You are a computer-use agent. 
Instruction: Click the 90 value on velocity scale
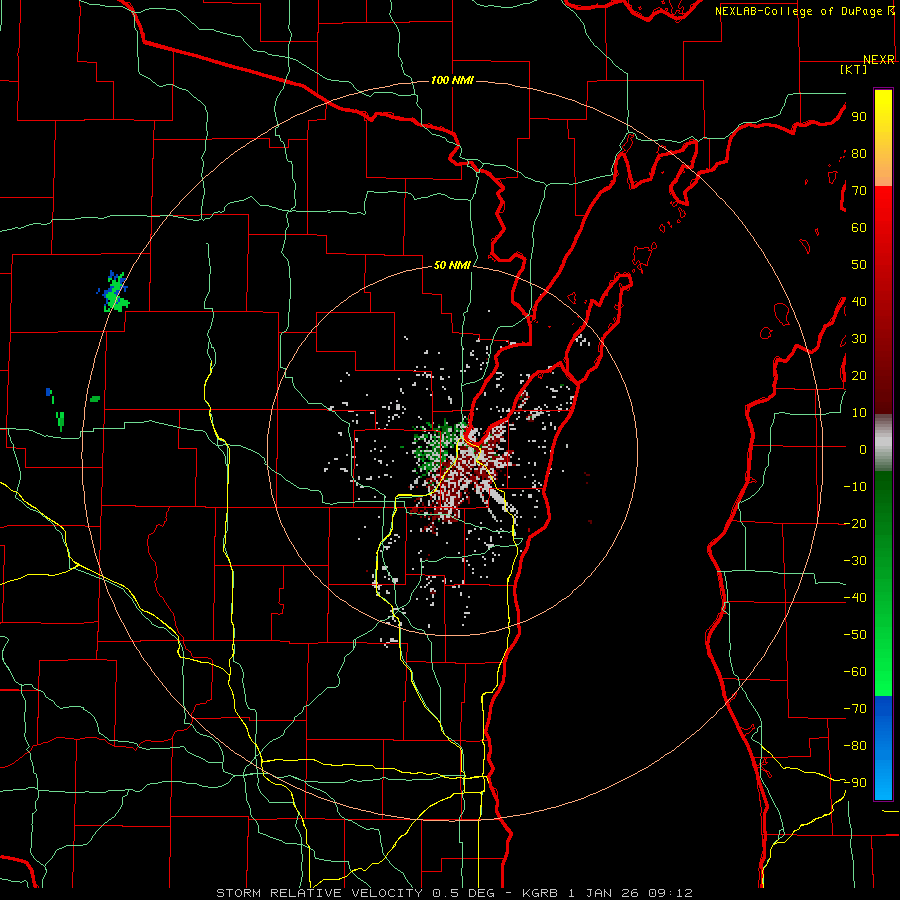coord(859,117)
